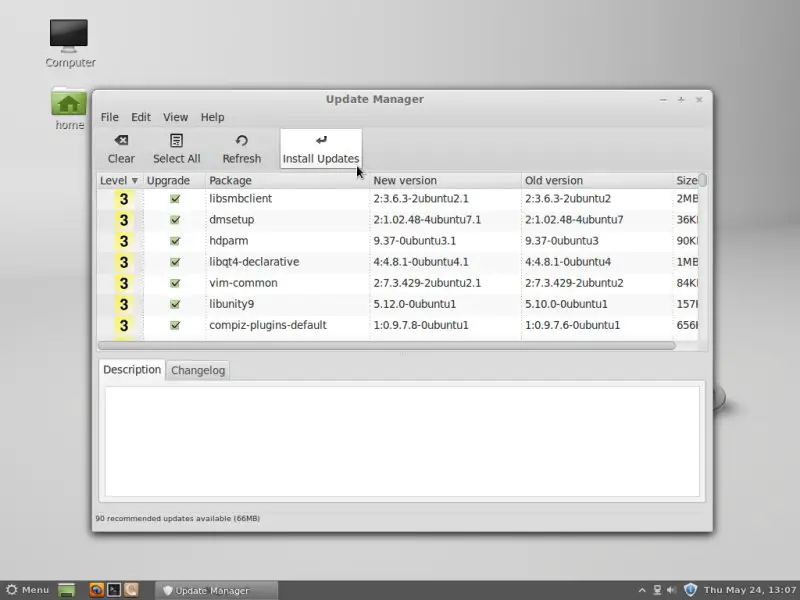Launch the terminal from the panel

(x=114, y=590)
